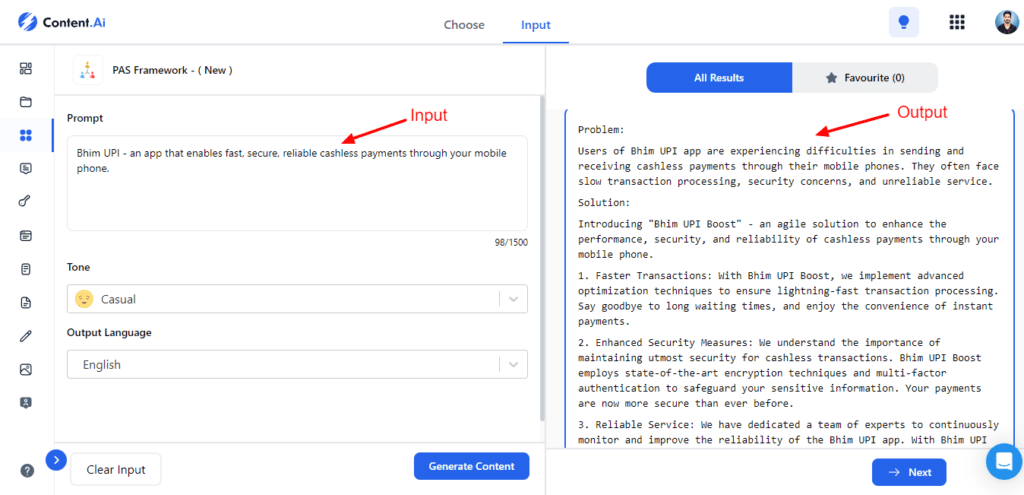Select the Input tab
The width and height of the screenshot is (1024, 495).
pos(535,25)
